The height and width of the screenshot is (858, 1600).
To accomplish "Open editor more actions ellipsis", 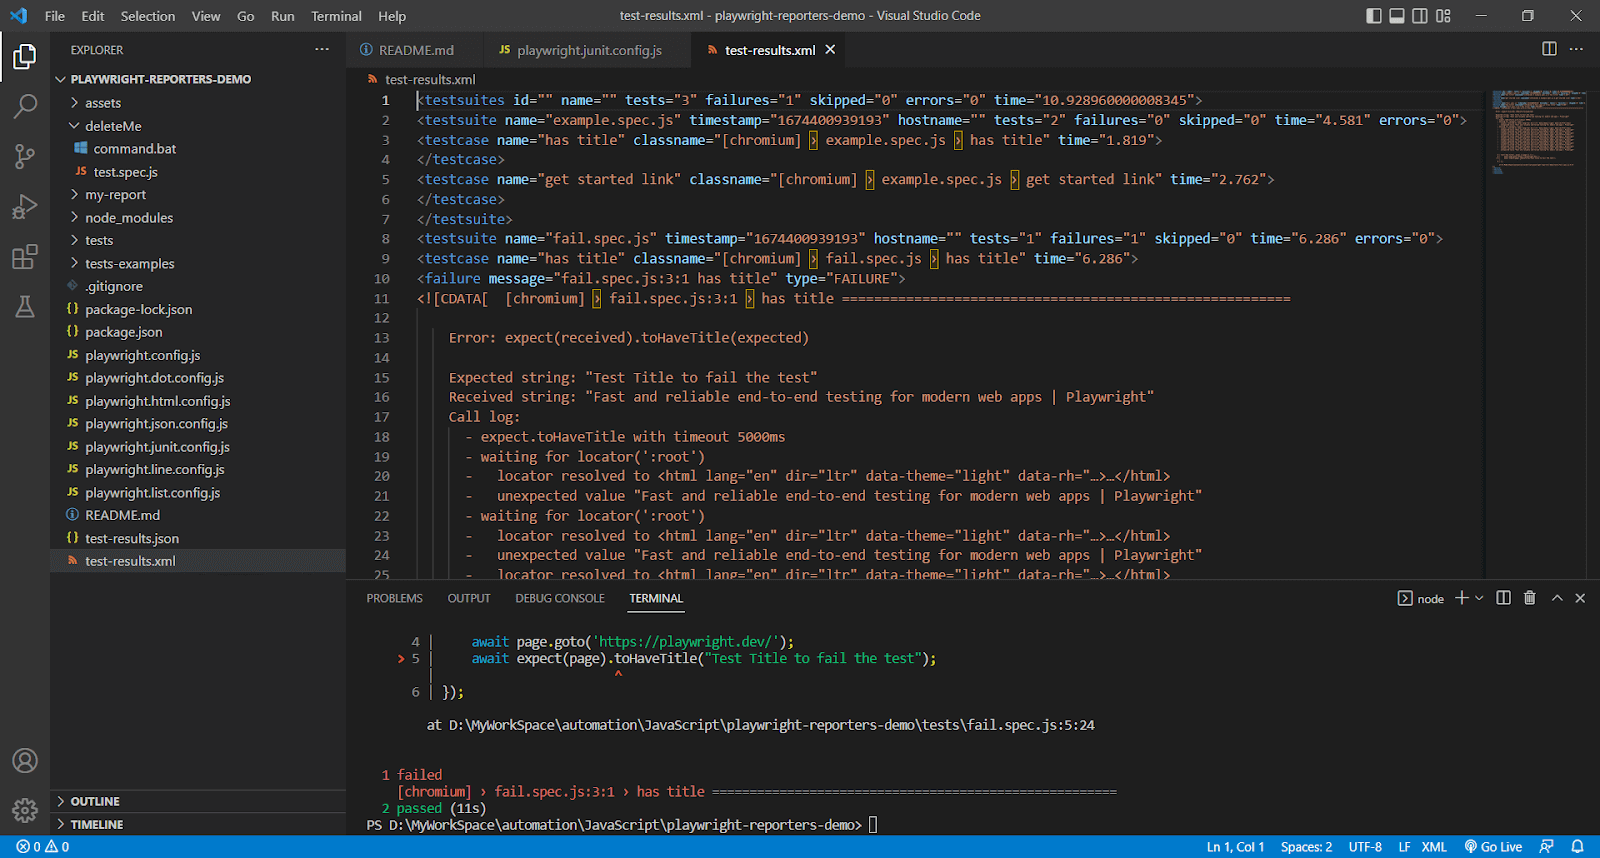I will tap(1576, 49).
